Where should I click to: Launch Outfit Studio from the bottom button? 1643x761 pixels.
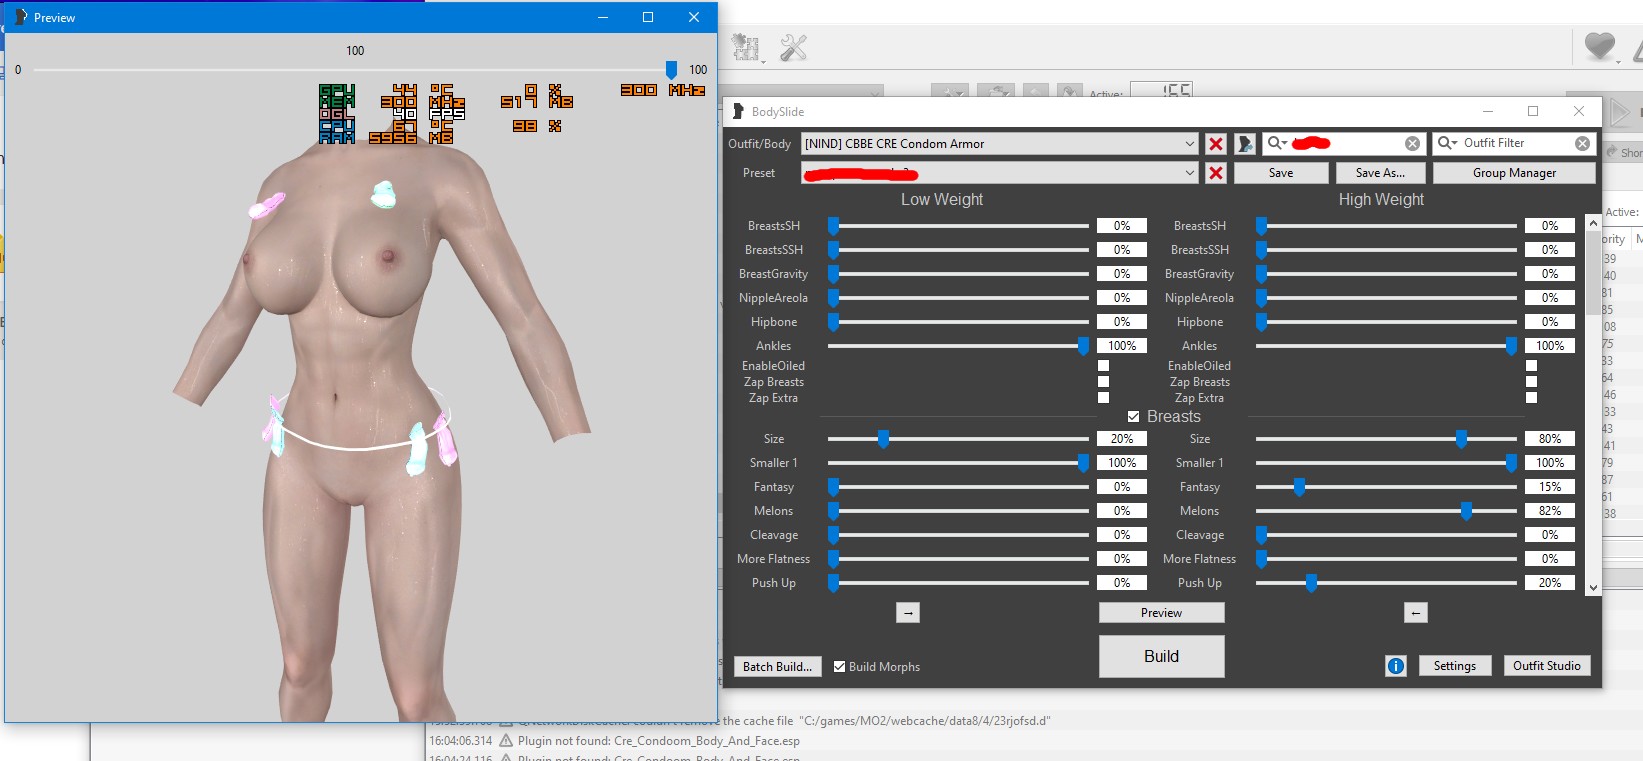[x=1547, y=666]
